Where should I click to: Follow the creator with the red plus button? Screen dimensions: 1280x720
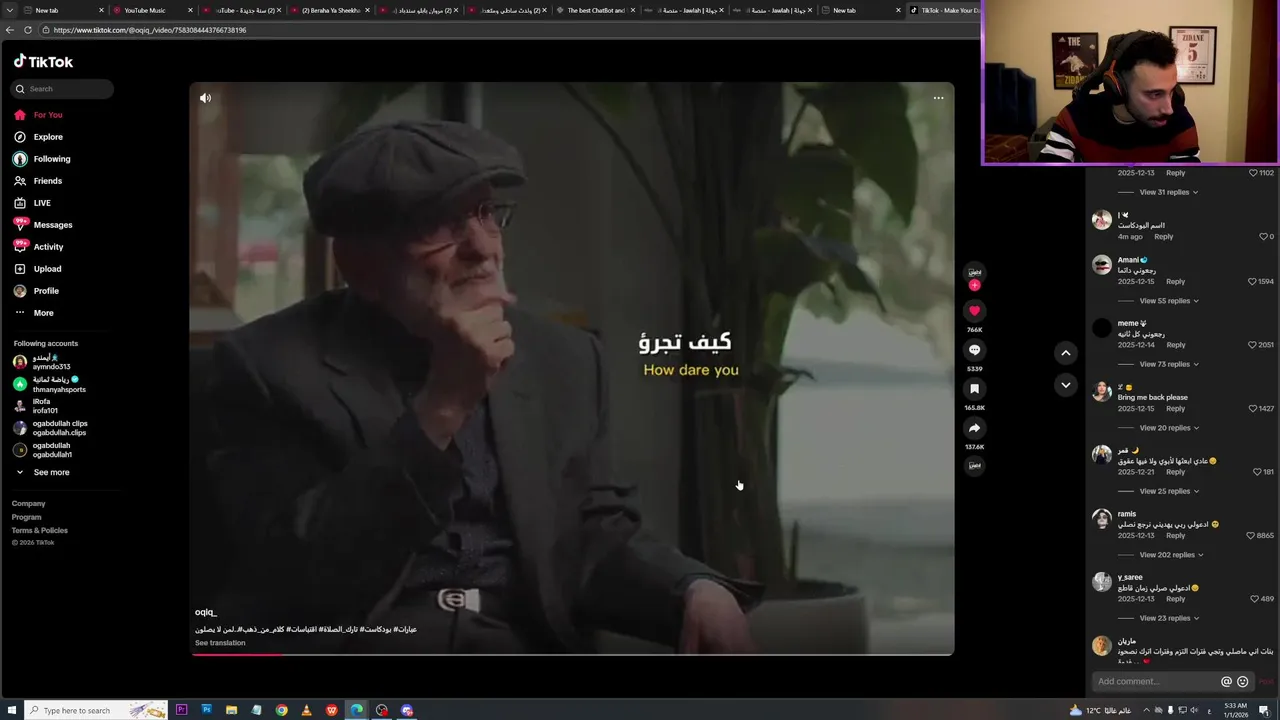974,285
